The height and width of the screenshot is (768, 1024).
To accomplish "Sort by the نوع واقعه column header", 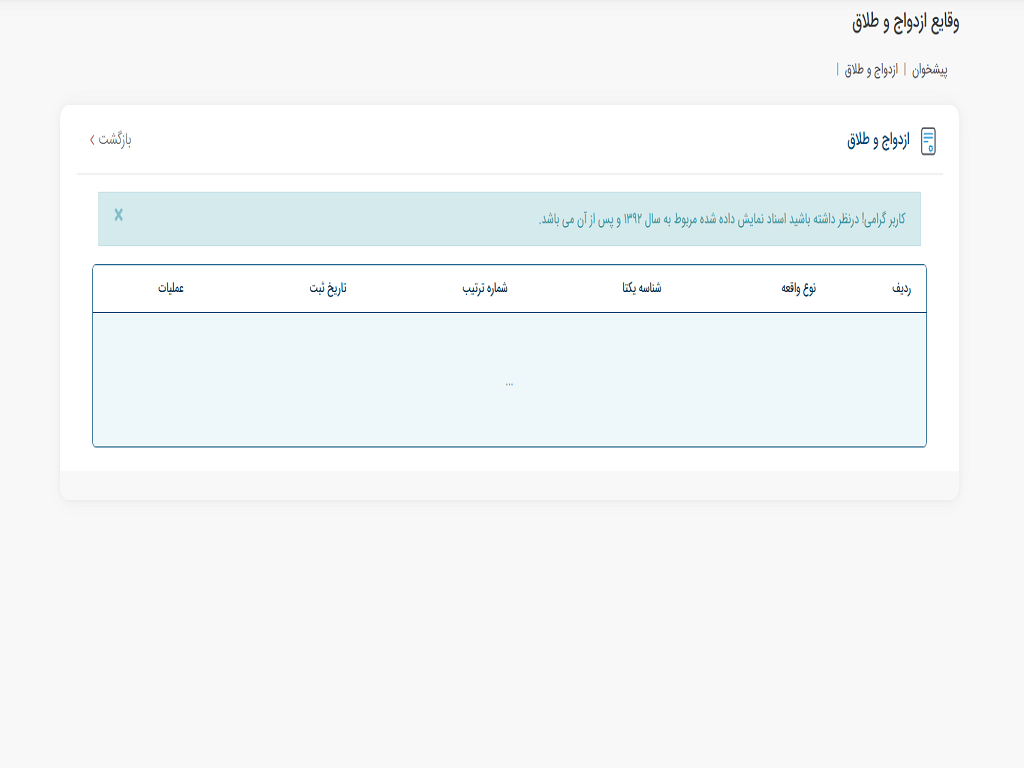I will 798,288.
